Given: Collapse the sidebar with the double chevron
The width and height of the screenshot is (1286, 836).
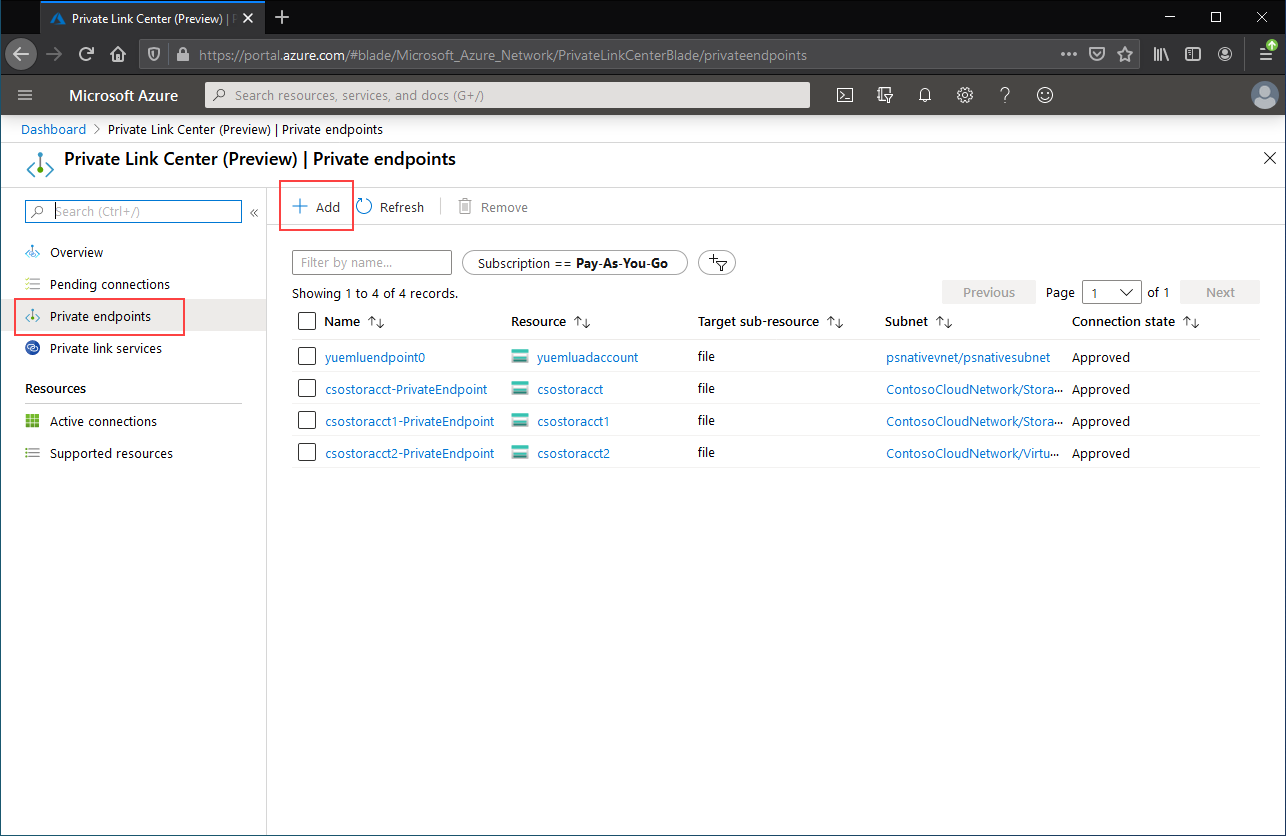Looking at the screenshot, I should 254,212.
